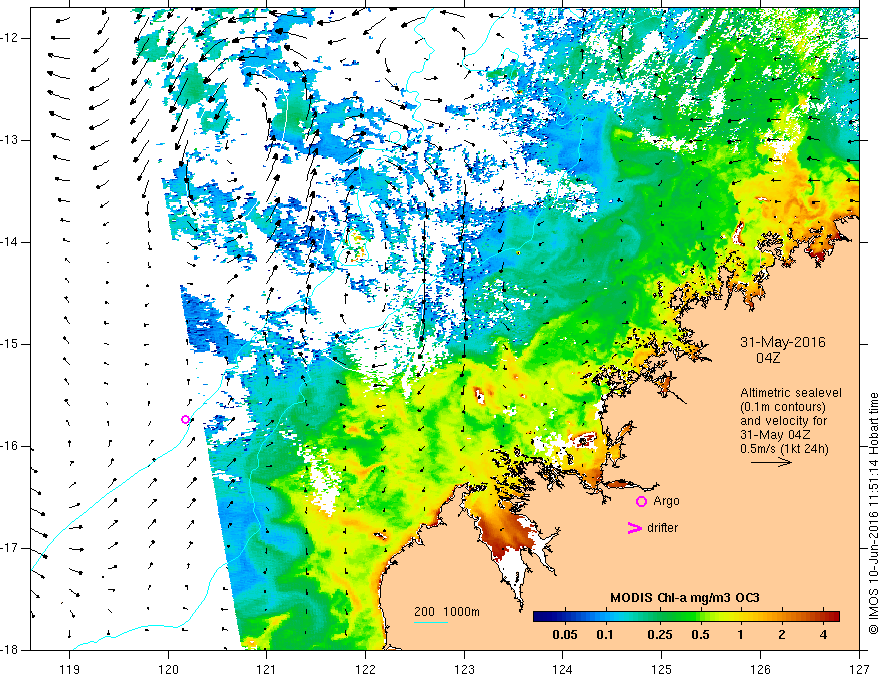Viewport: 880px width, 680px height.
Task: Click the '0.5m/s (1kt 24h)' scale text
Action: [x=785, y=449]
